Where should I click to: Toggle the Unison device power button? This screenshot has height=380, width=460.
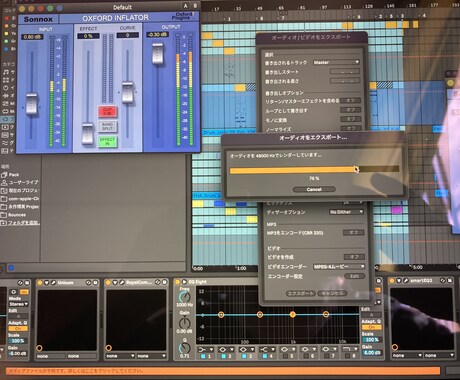point(40,283)
